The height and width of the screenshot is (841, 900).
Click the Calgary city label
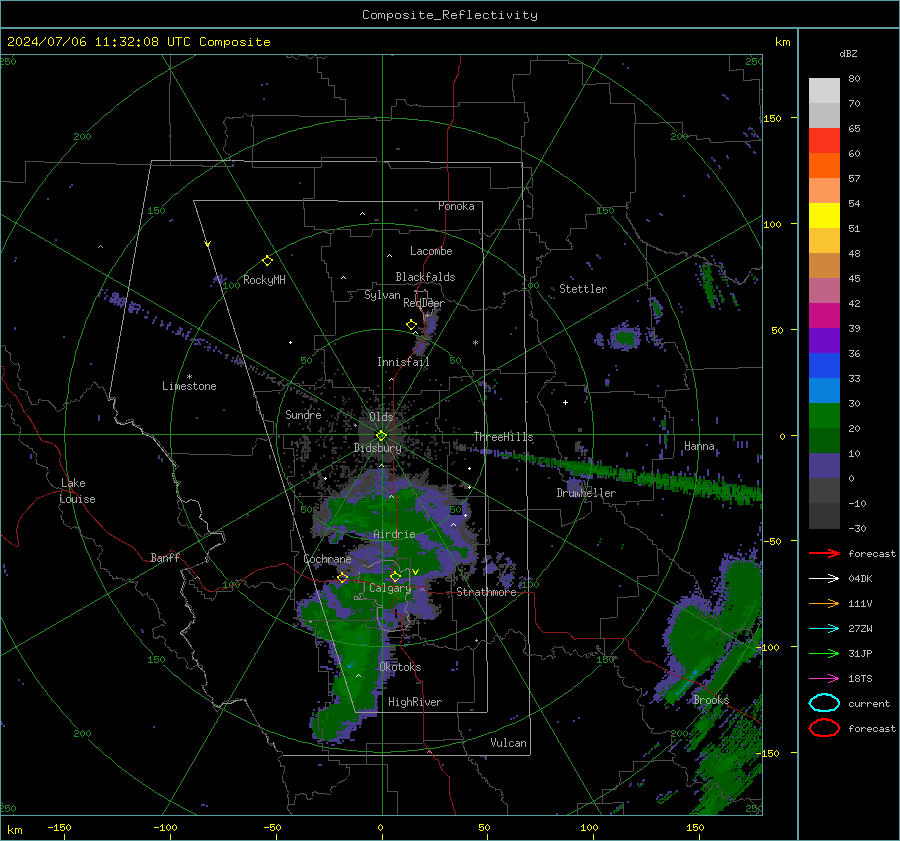[x=390, y=588]
